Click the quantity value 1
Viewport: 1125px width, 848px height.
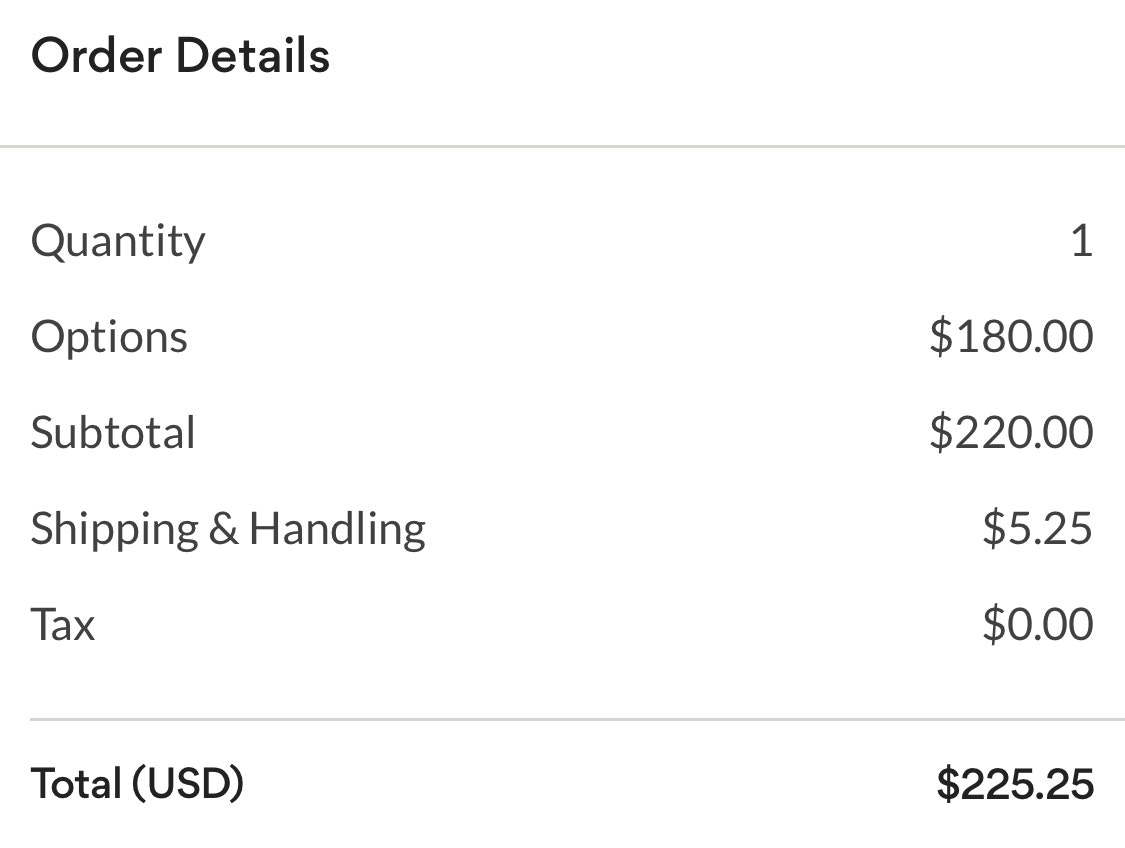1081,241
